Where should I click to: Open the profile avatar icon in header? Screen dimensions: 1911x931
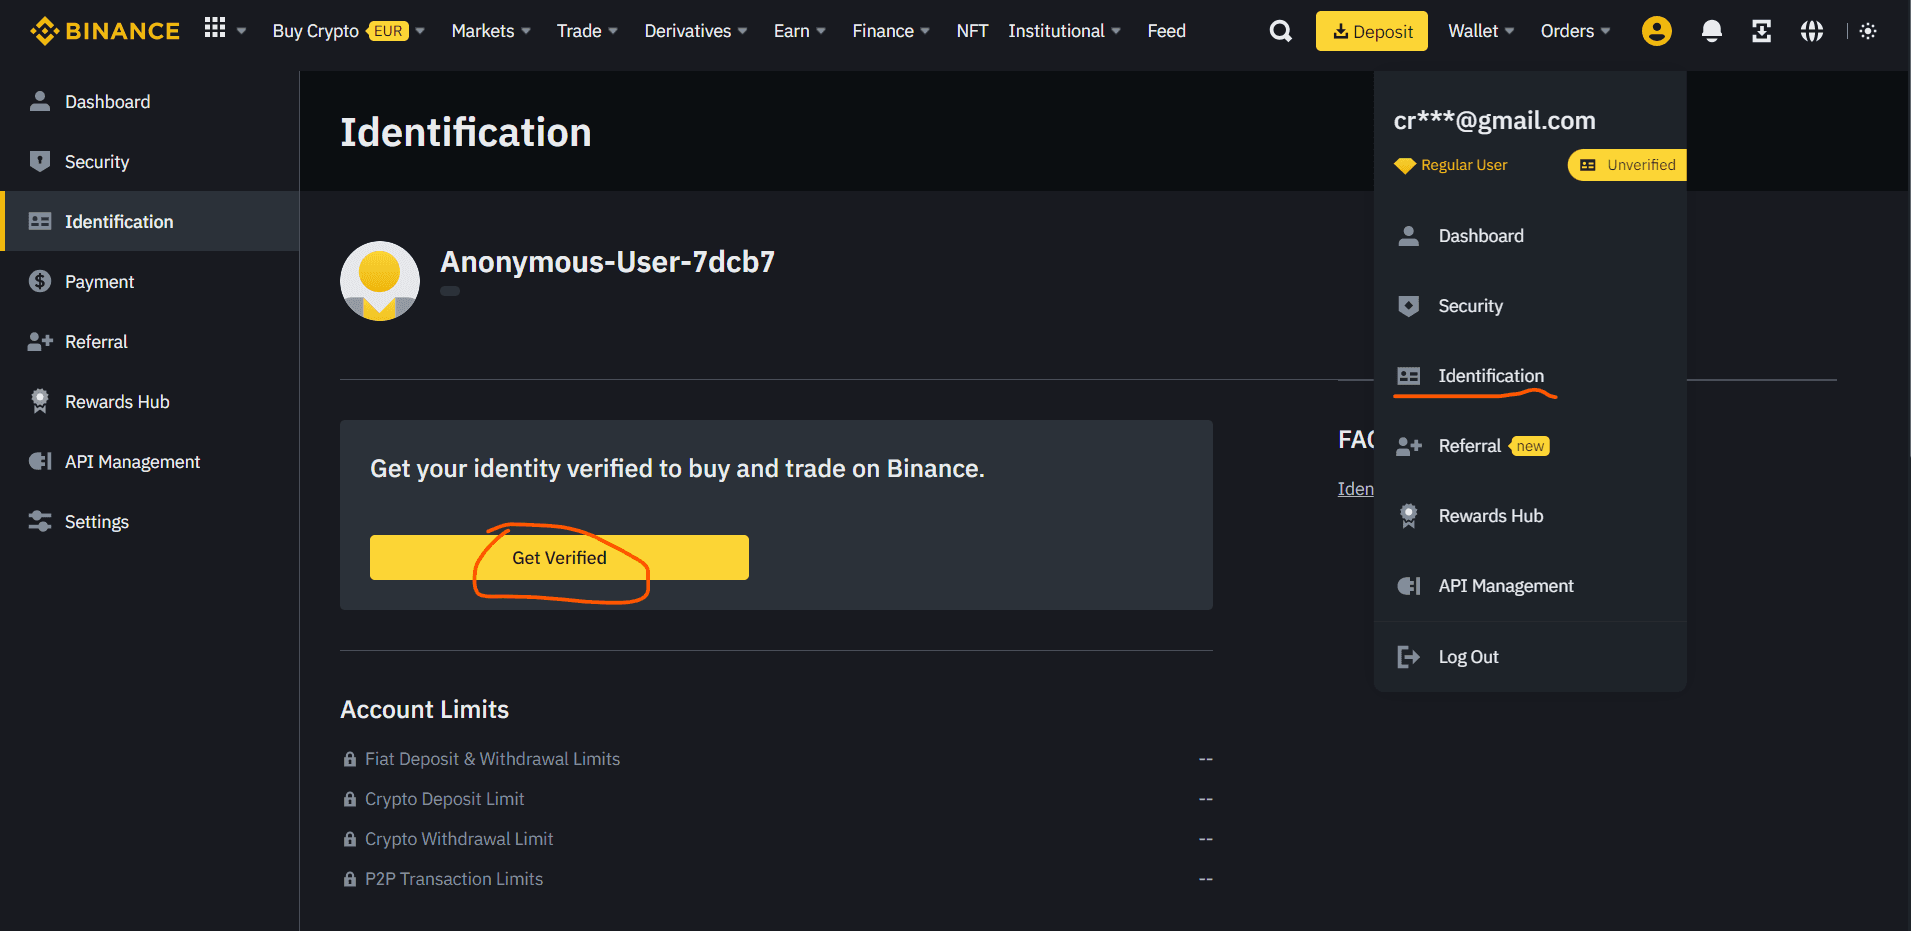coord(1656,31)
